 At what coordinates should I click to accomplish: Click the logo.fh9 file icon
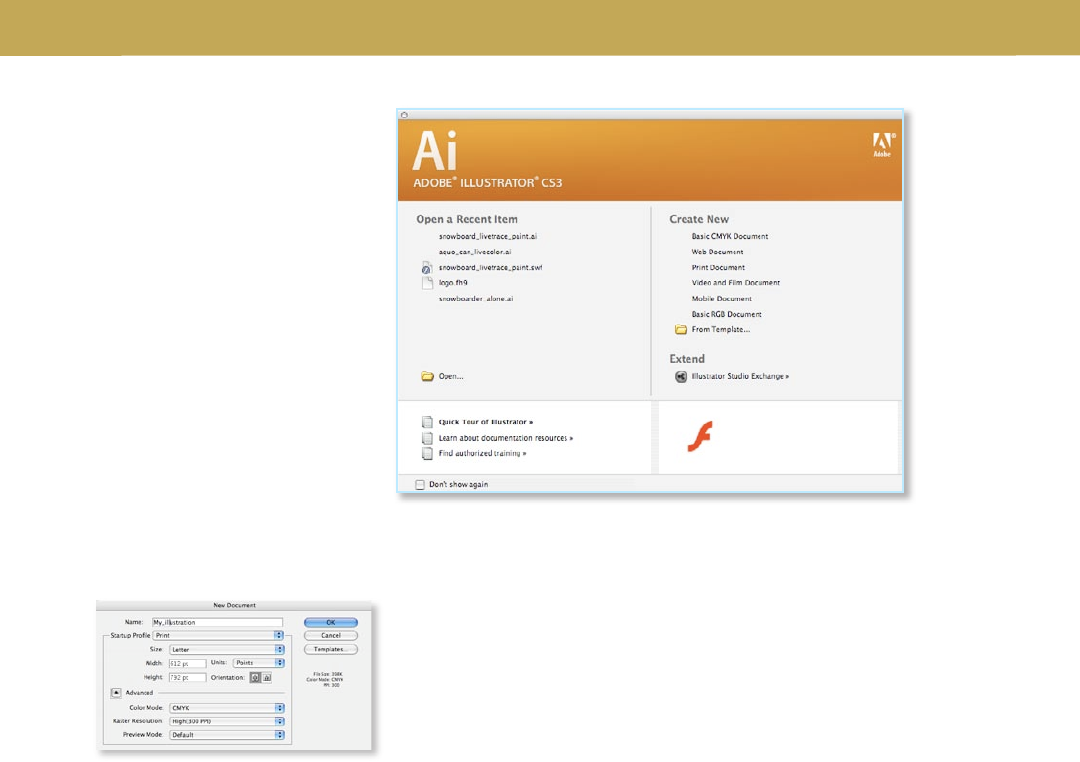(x=427, y=282)
